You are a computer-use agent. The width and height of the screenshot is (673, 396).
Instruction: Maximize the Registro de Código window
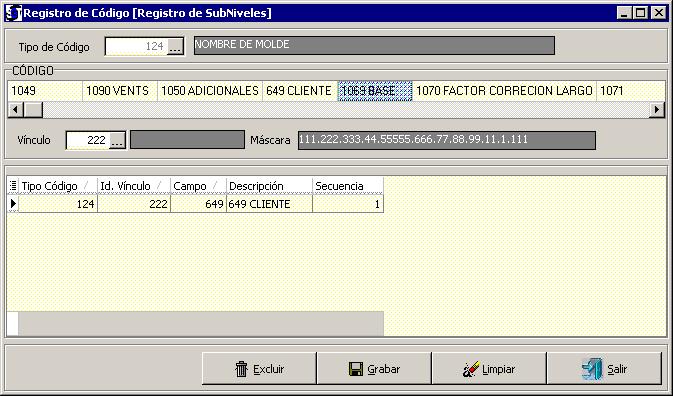tap(640, 13)
